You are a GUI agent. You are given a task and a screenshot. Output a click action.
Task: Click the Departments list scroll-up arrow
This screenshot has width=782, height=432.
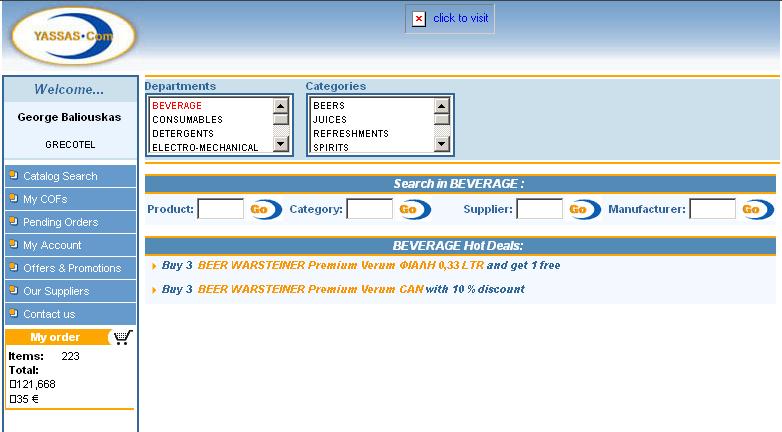pyautogui.click(x=281, y=106)
